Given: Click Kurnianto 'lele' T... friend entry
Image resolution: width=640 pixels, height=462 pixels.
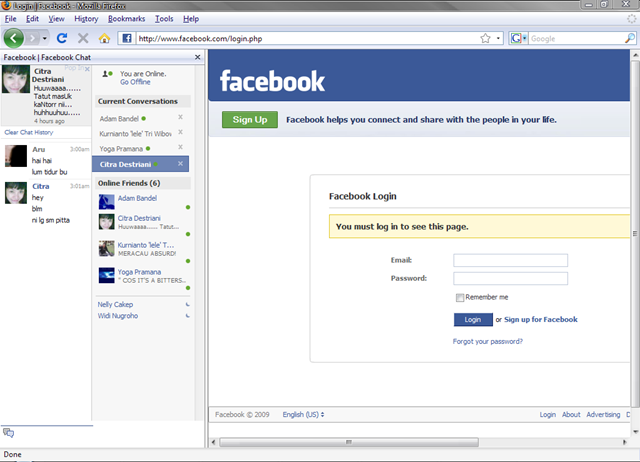Looking at the screenshot, I should point(146,245).
